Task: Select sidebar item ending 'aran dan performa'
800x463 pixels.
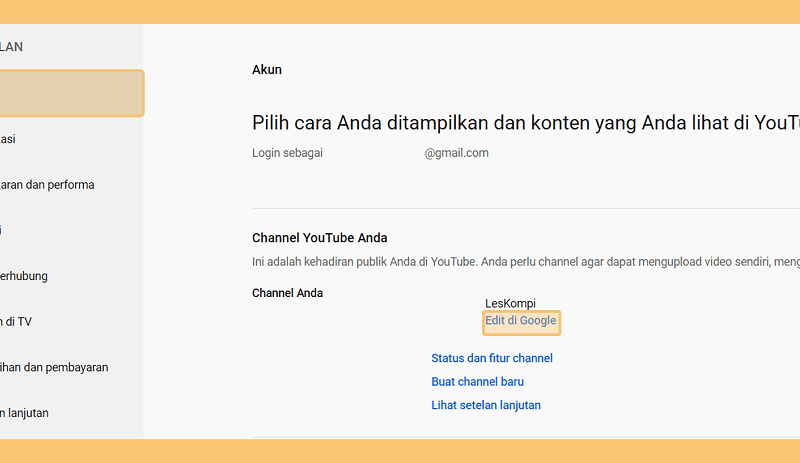Action: click(x=47, y=185)
